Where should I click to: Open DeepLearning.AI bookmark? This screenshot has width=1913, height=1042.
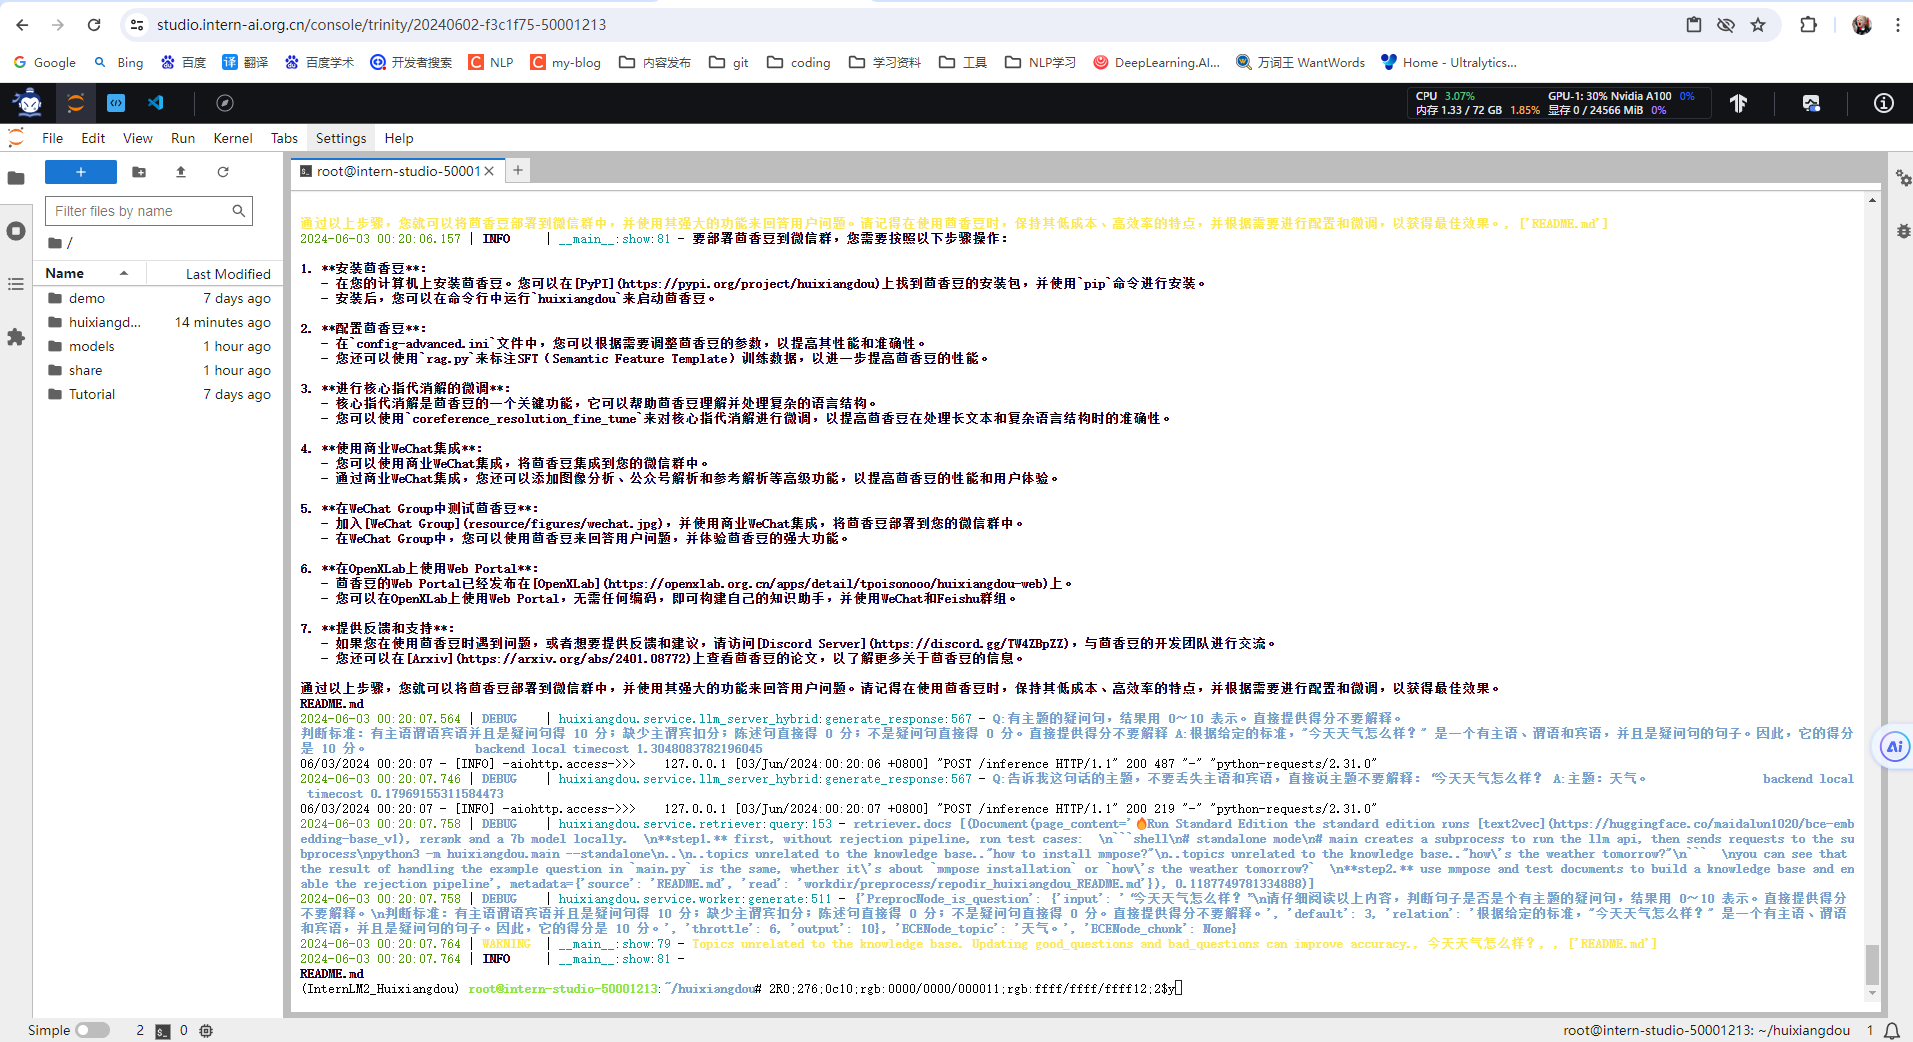(1157, 62)
